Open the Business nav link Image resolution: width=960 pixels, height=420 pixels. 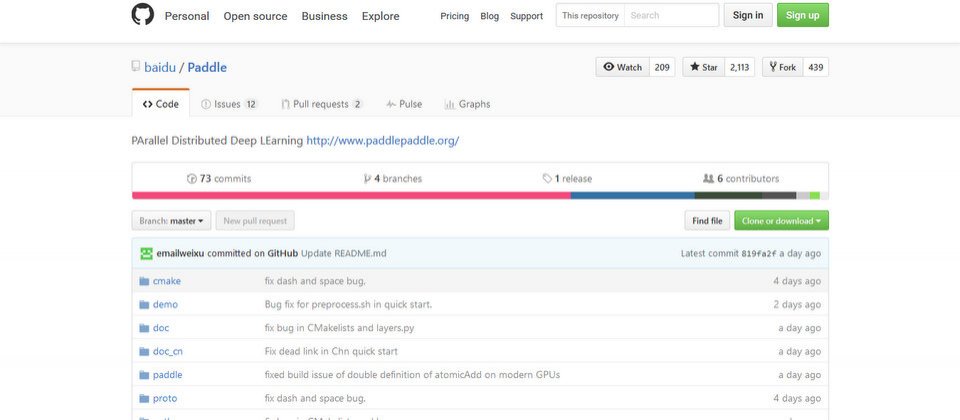pos(324,16)
